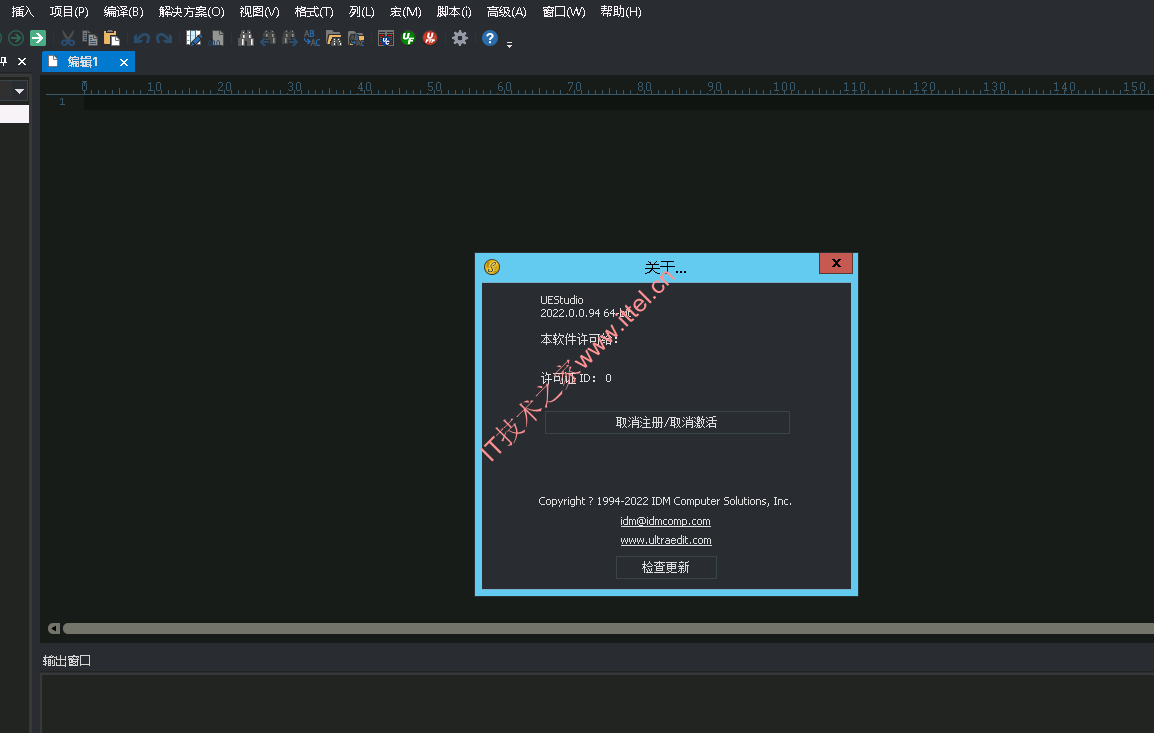Open settings via the gear icon

click(460, 38)
